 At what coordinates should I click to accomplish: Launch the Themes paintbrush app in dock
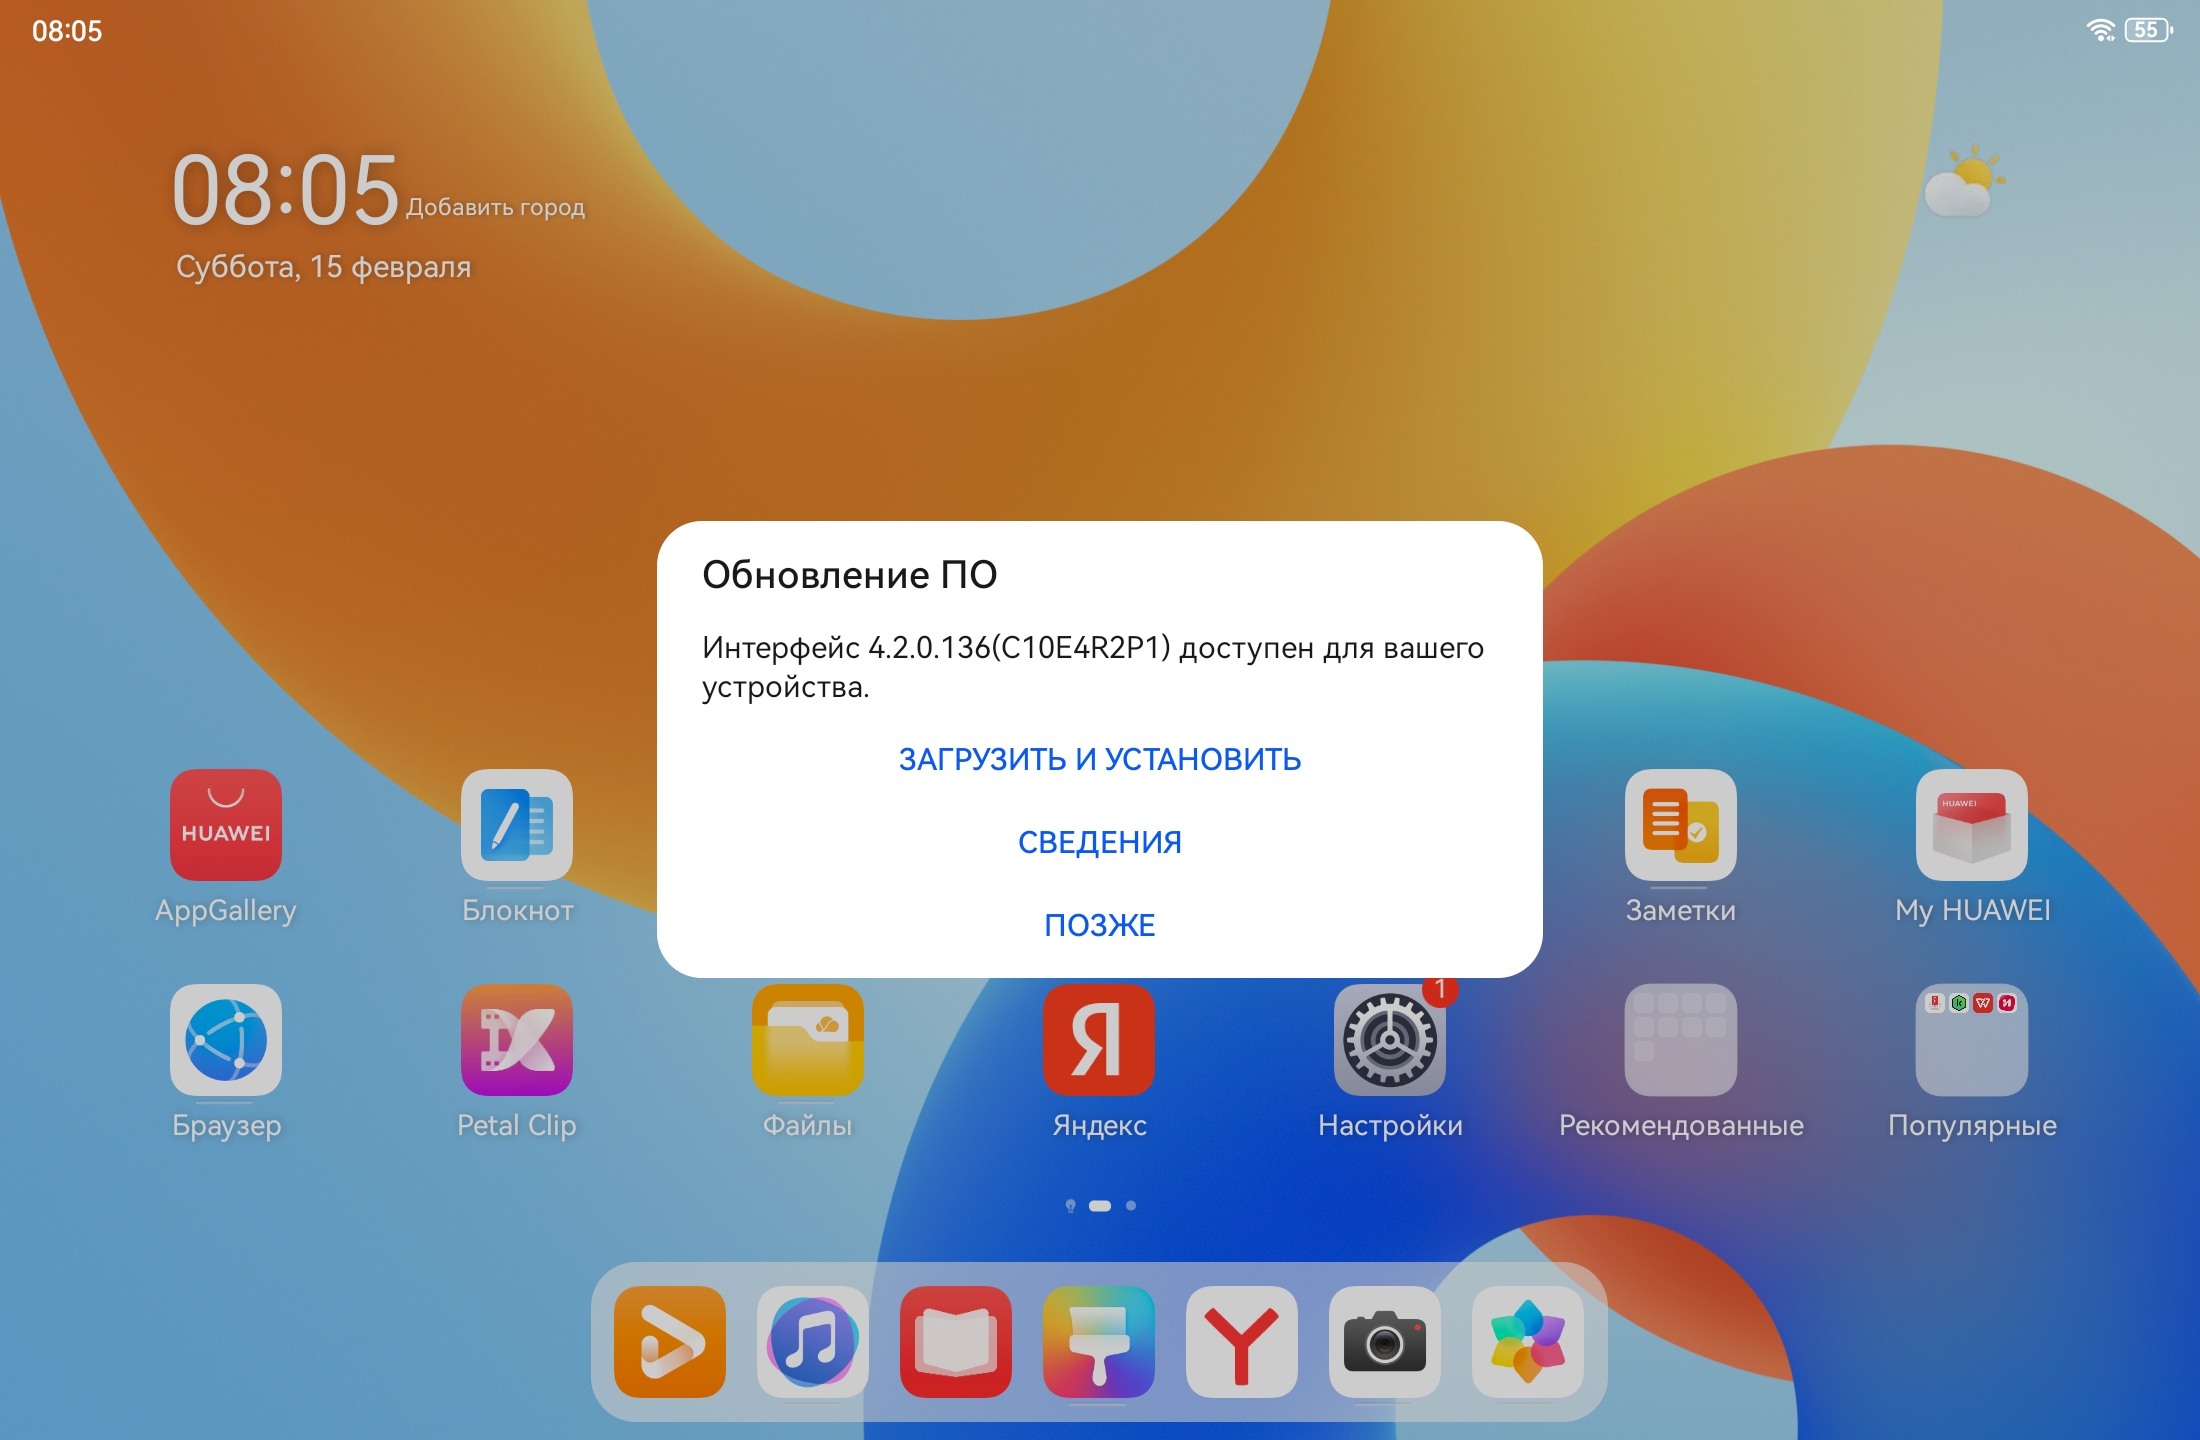pos(1099,1342)
